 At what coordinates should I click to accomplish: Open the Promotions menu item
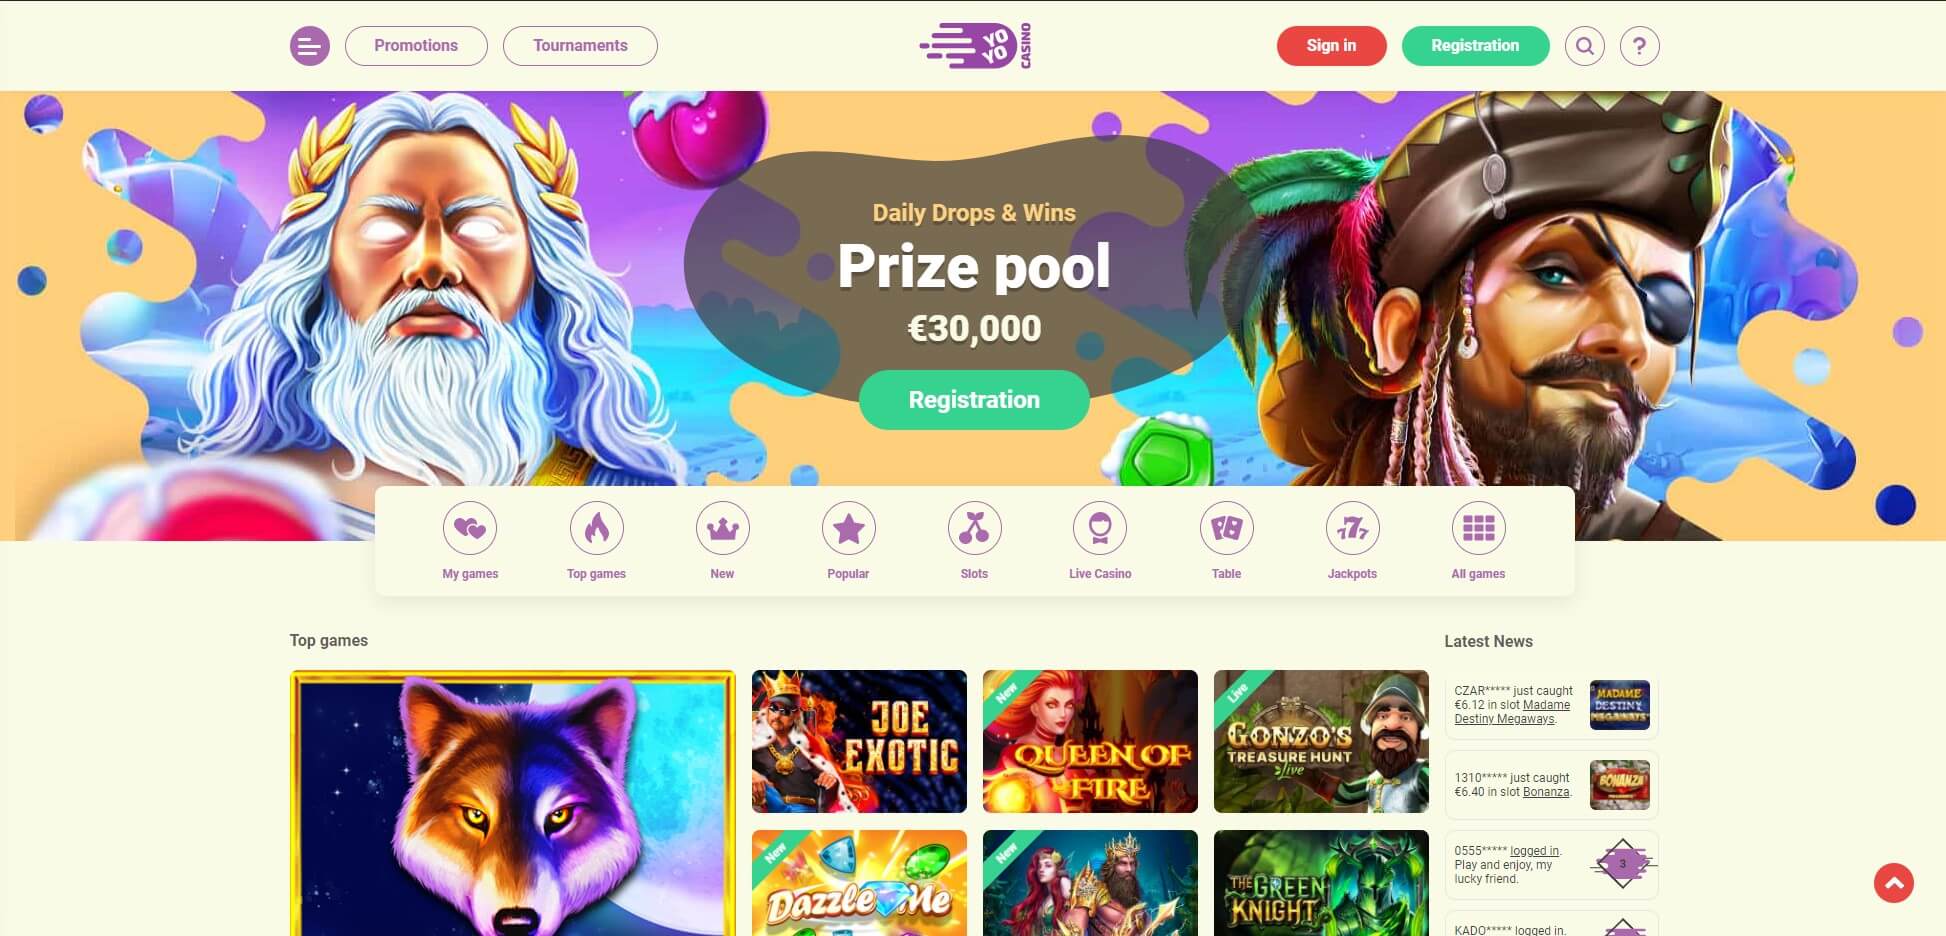tap(416, 46)
